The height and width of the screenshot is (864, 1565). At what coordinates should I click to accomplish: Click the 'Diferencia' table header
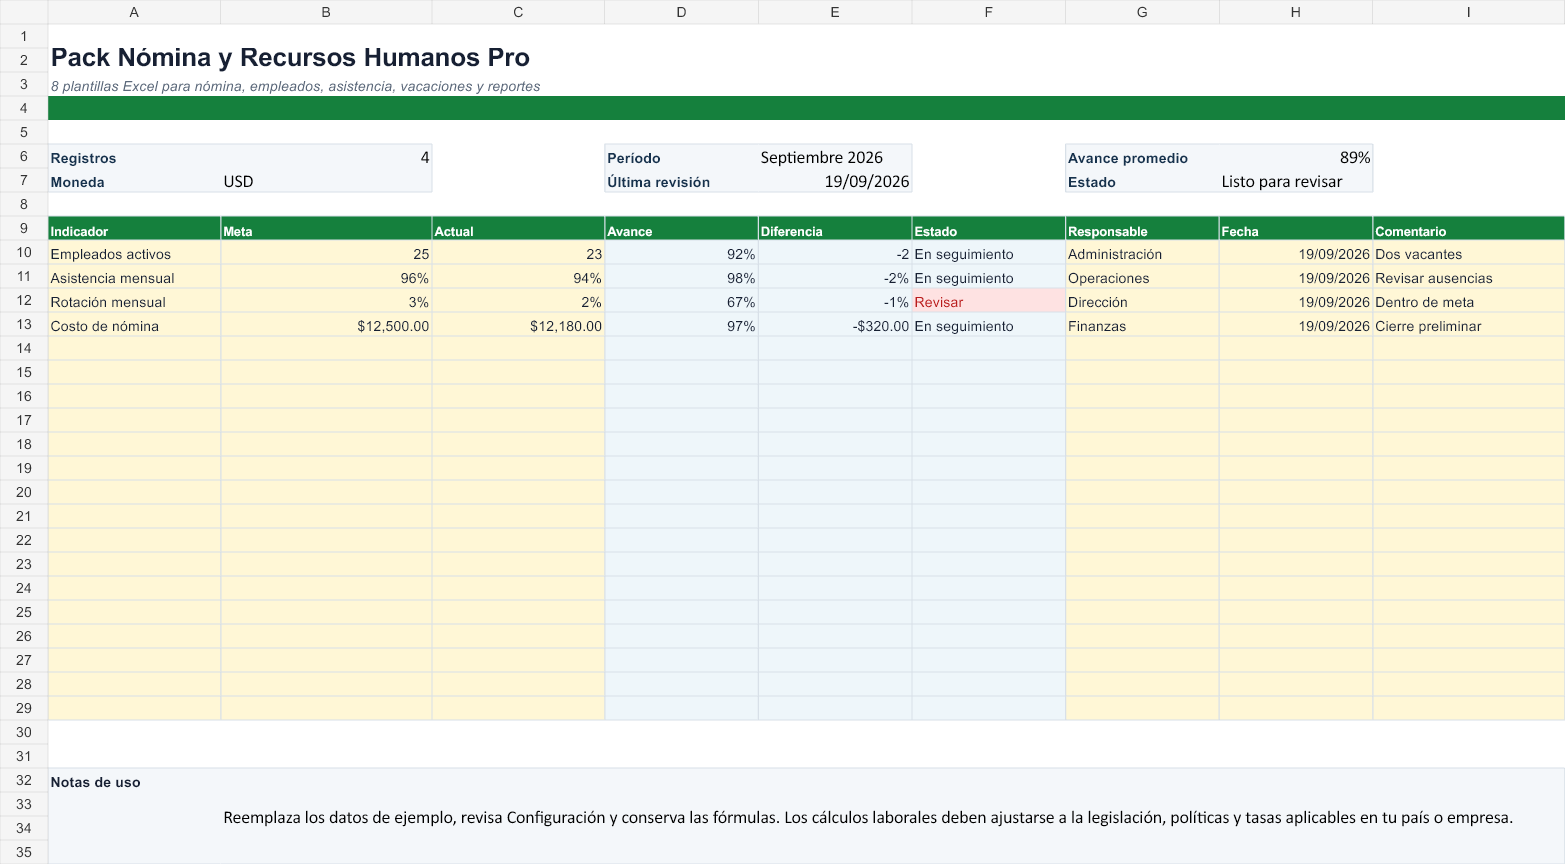835,229
